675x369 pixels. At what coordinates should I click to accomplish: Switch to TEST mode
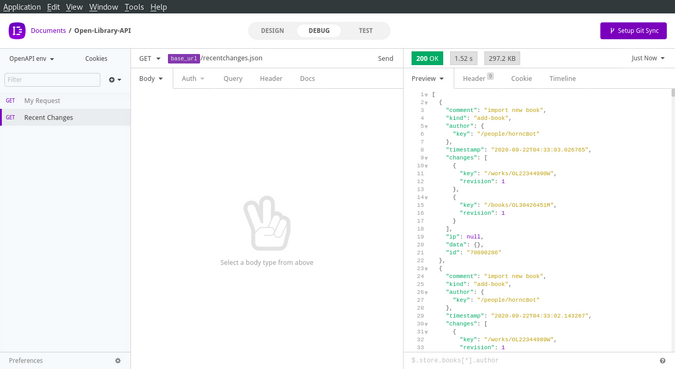[365, 31]
